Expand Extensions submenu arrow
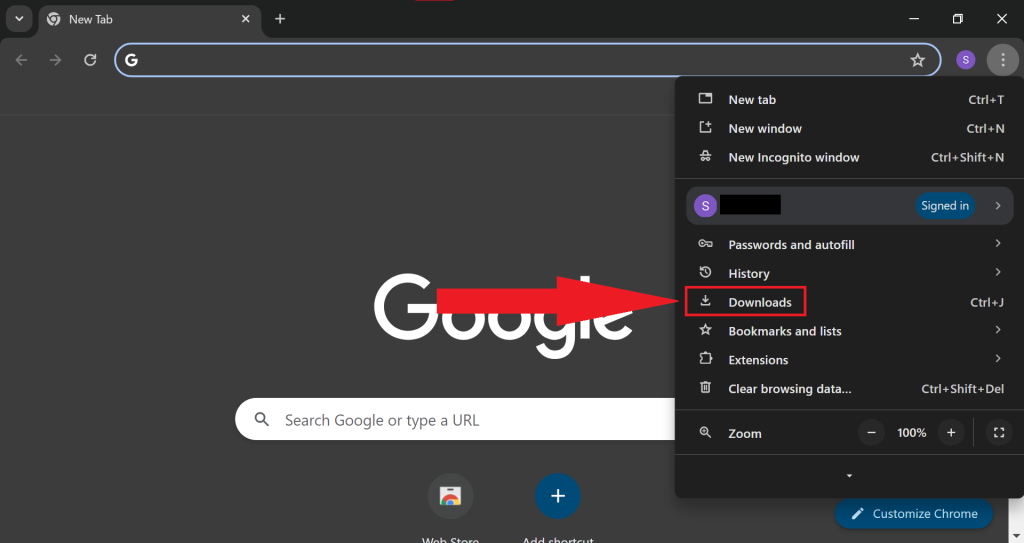Screen dimensions: 1024x543 (998, 359)
